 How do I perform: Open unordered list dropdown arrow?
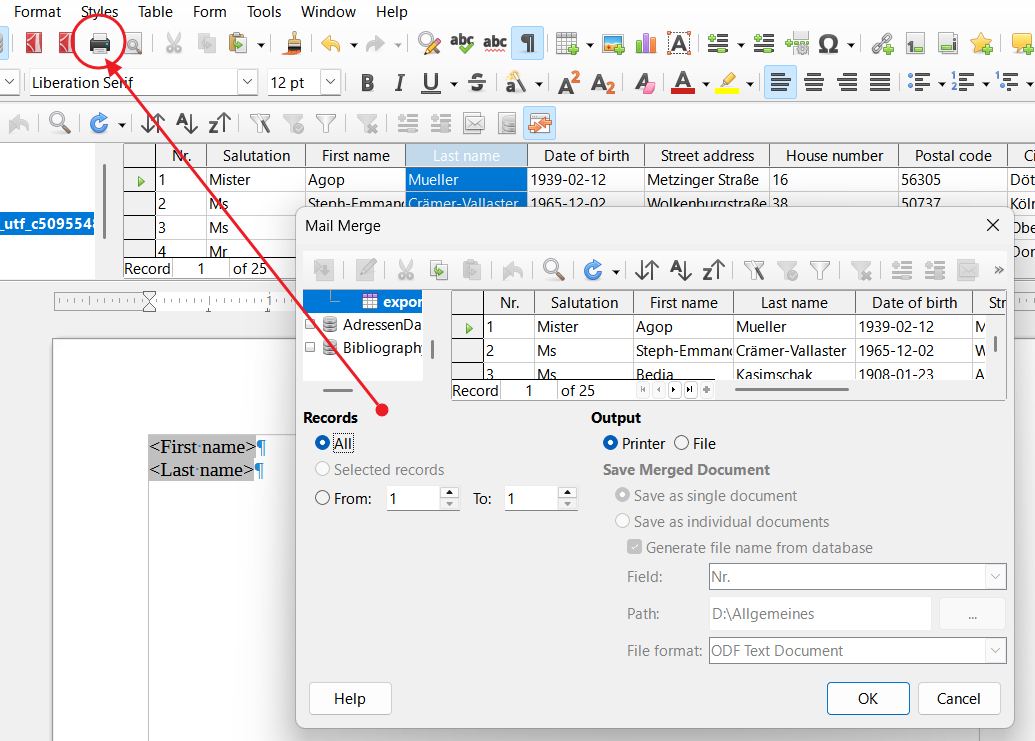click(942, 84)
